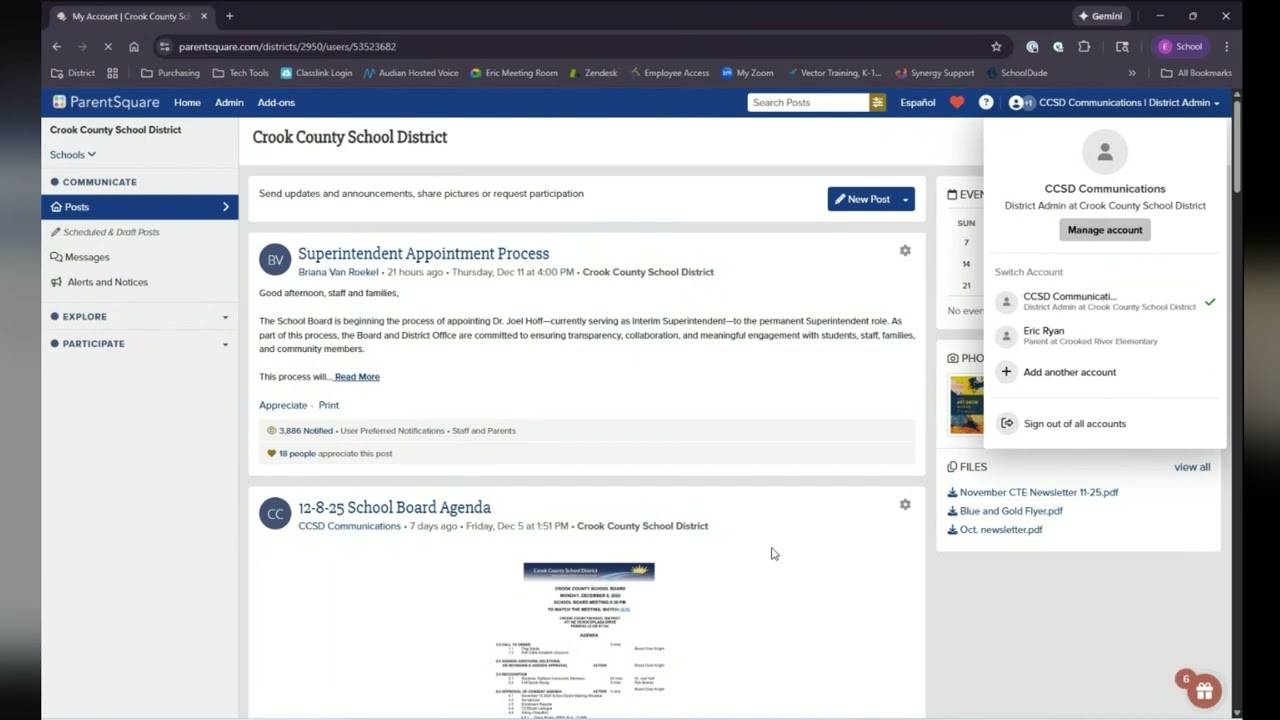Click the Add another account plus icon

click(x=1007, y=372)
